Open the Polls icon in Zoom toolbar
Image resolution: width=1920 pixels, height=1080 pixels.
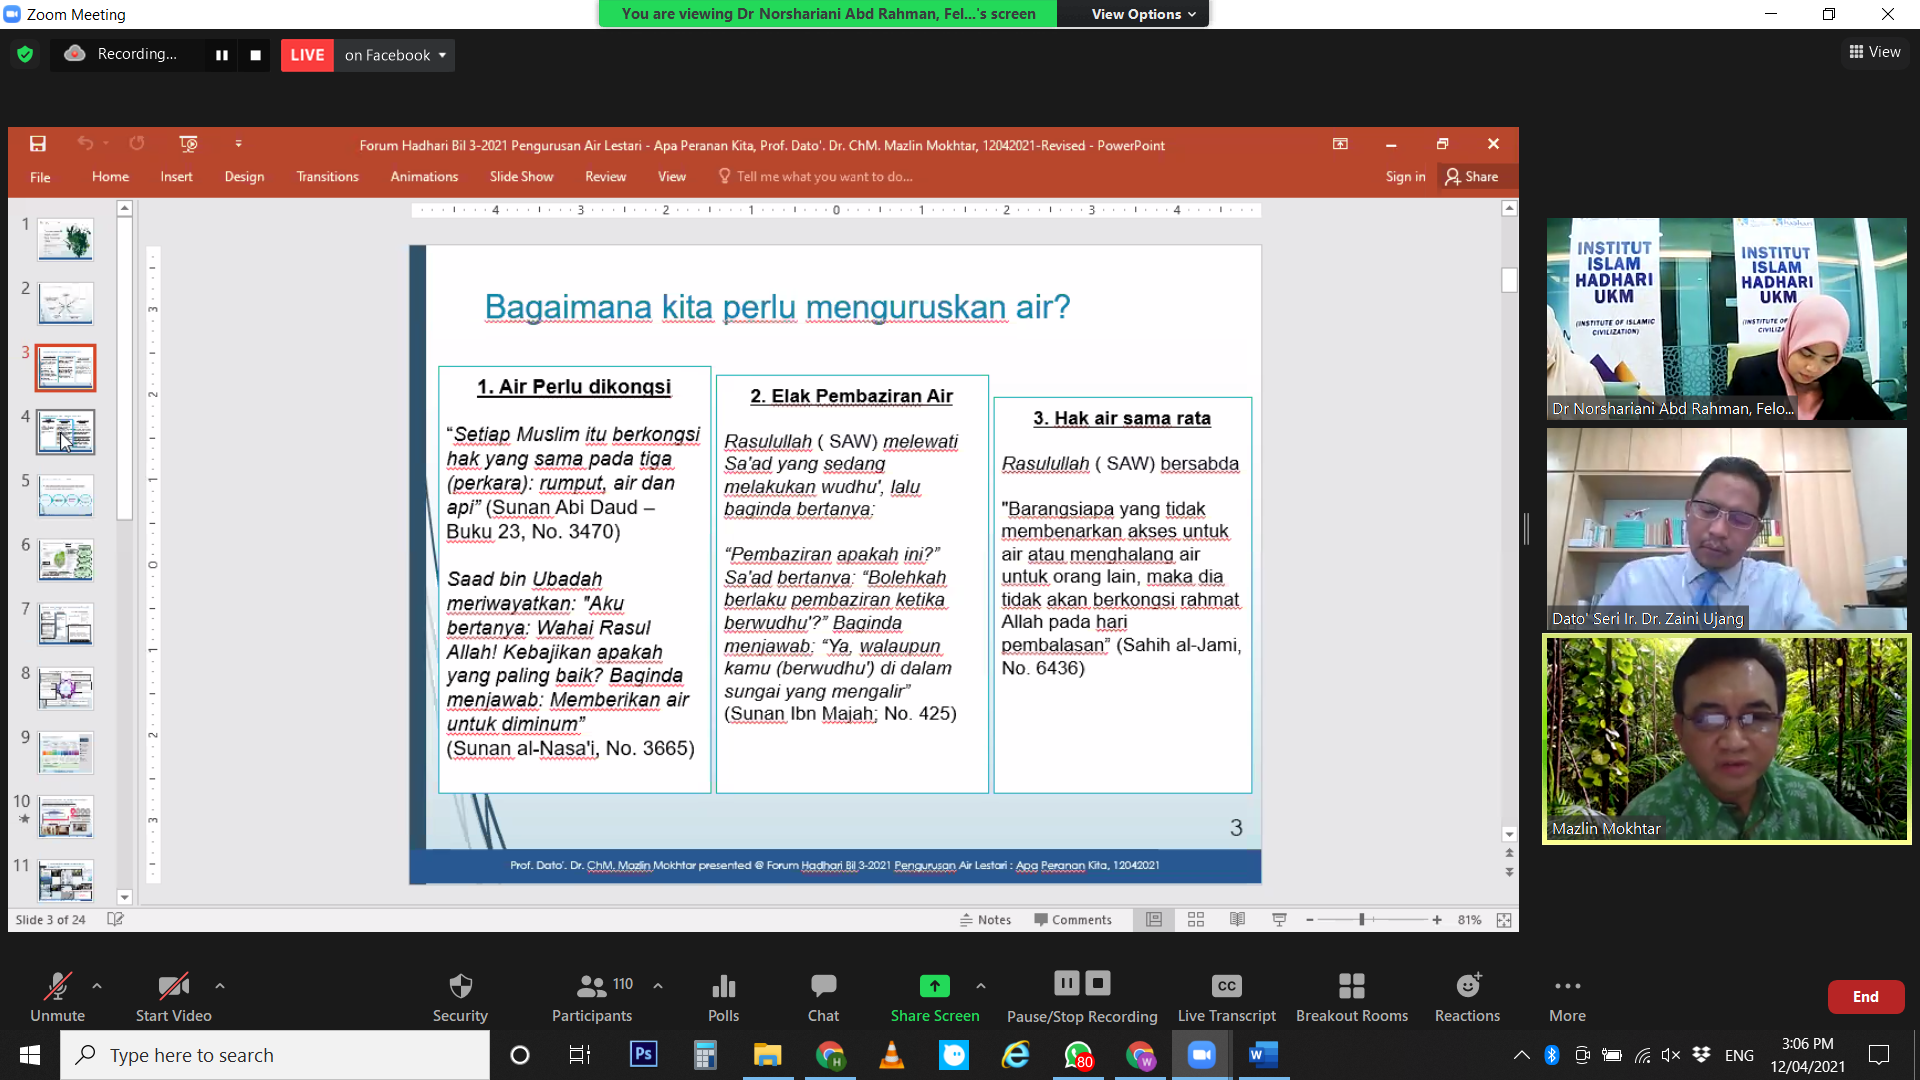723,997
